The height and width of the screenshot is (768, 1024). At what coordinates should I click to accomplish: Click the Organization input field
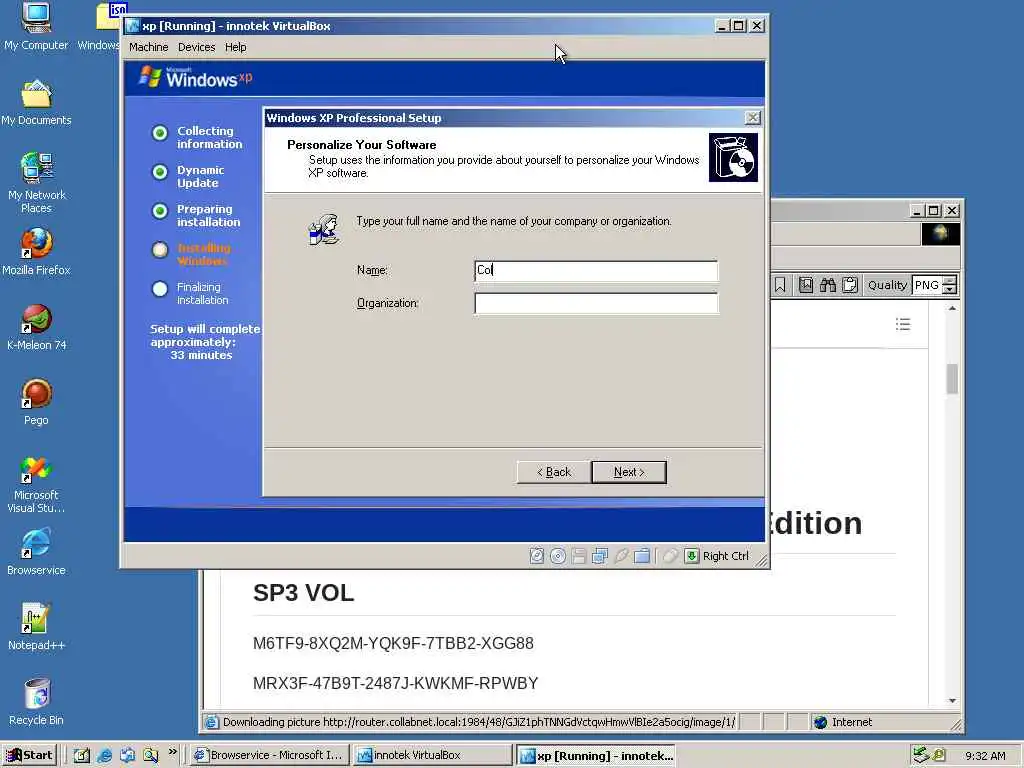[596, 303]
